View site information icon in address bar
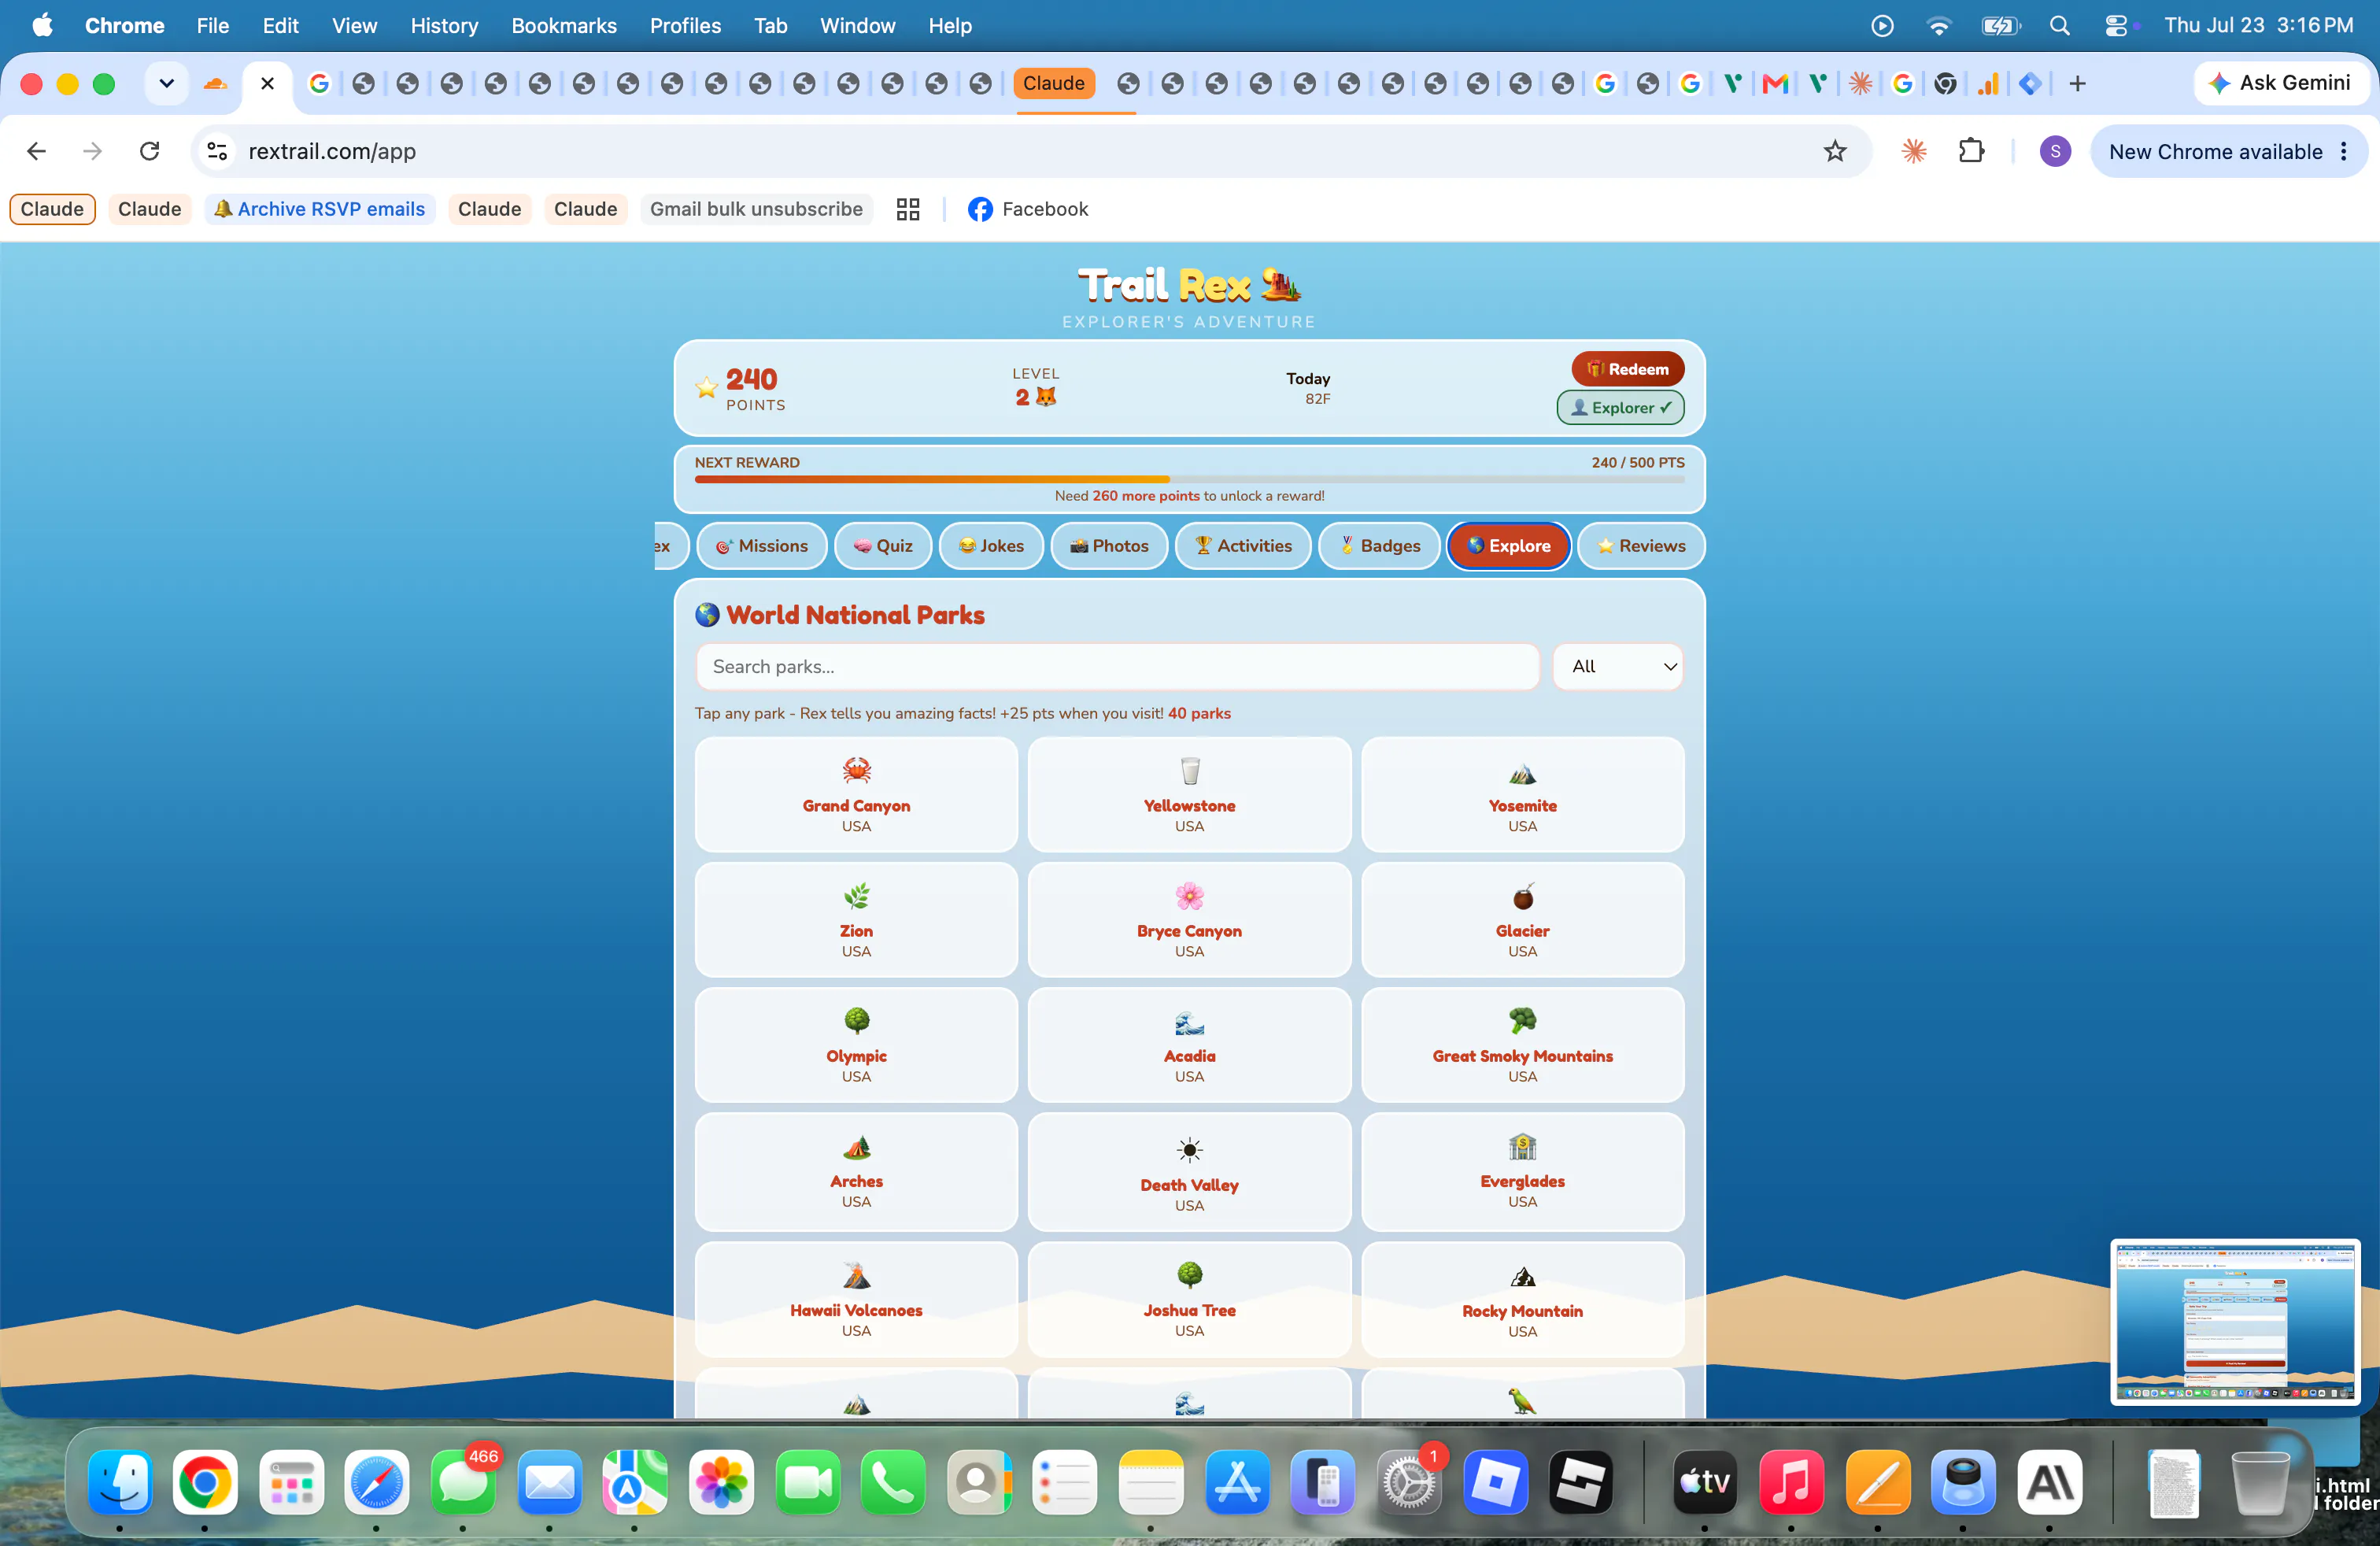This screenshot has height=1546, width=2380. pyautogui.click(x=217, y=152)
